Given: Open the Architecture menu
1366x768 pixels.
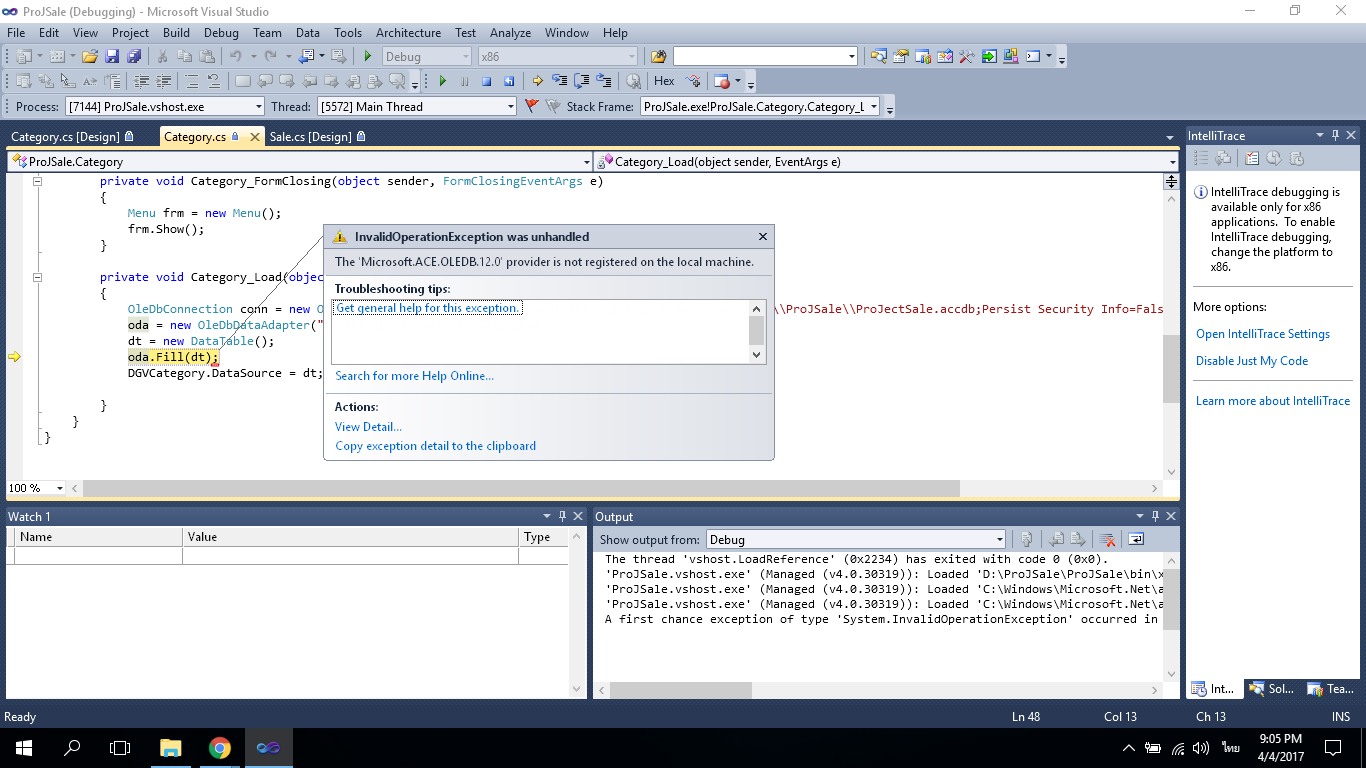Looking at the screenshot, I should tap(408, 33).
